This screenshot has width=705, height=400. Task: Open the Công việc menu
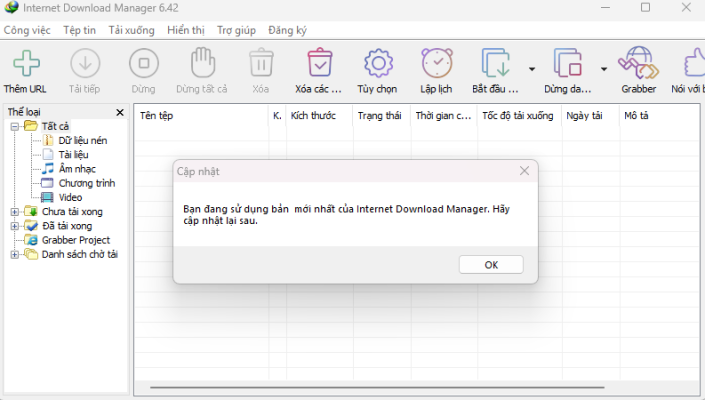[x=27, y=30]
